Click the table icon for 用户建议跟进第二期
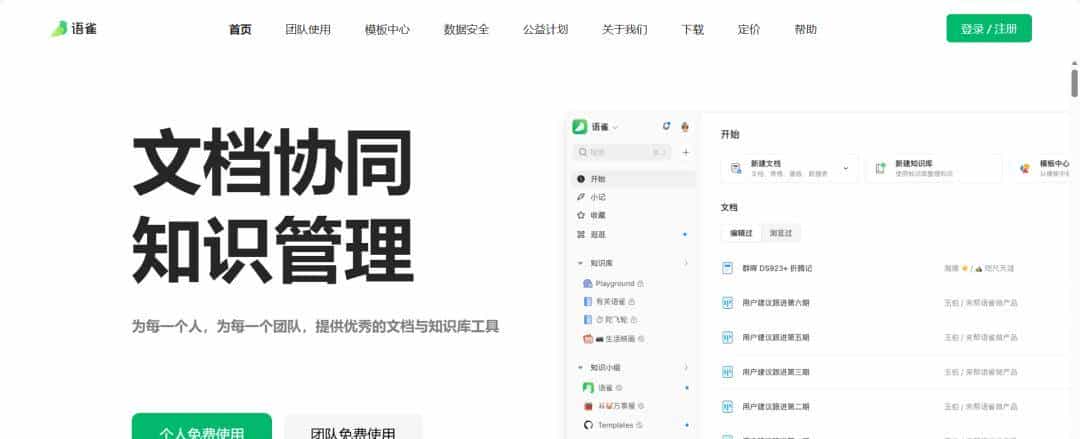This screenshot has height=439, width=1080. coord(727,406)
